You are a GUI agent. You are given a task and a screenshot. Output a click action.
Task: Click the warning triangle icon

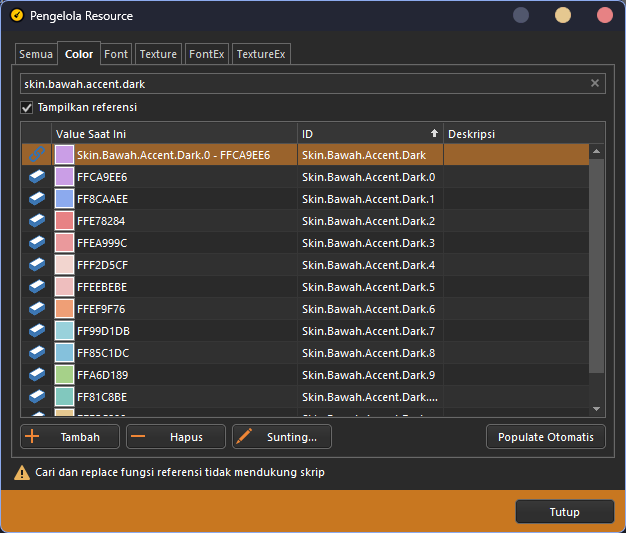click(21, 473)
